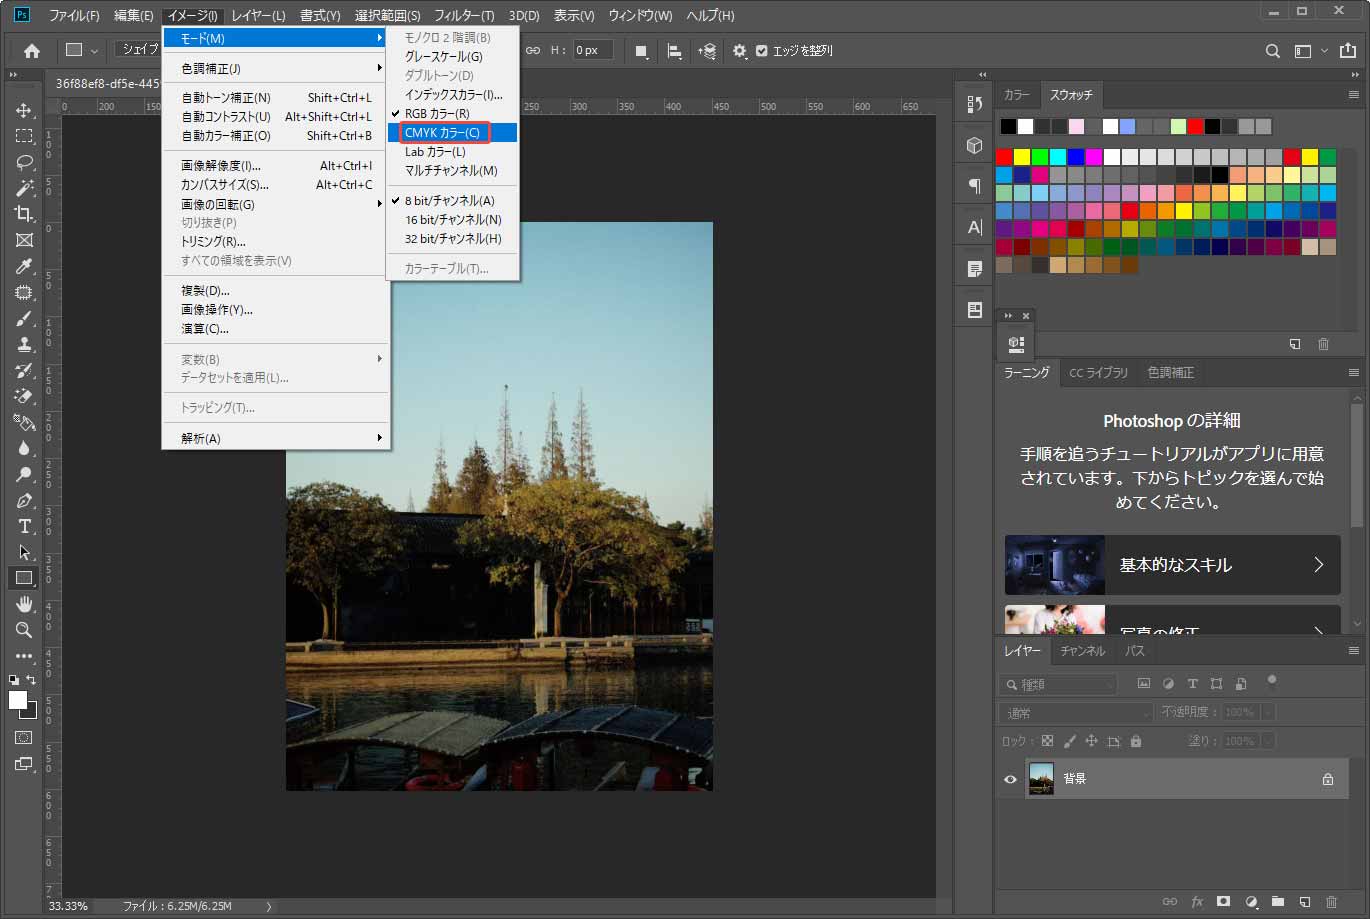
Task: Create a new layer in the Layers panel
Action: pos(1302,901)
